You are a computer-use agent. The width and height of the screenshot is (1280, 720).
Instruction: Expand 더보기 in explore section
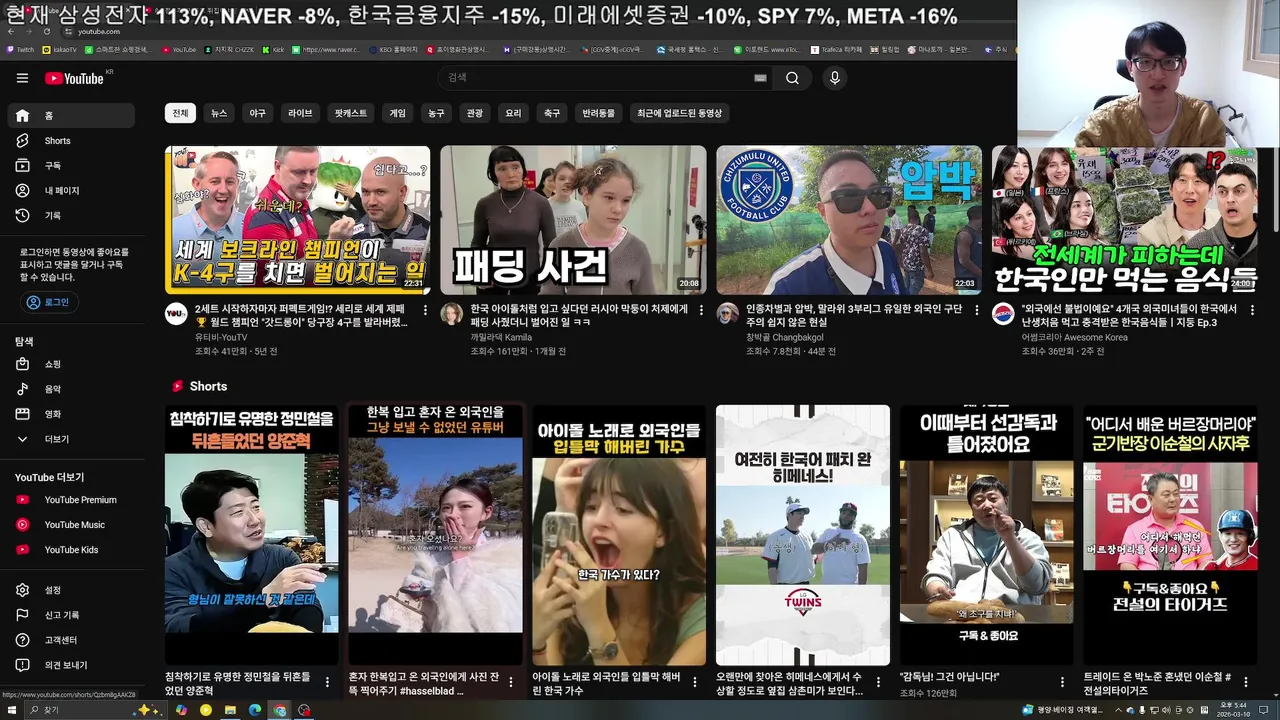70,439
